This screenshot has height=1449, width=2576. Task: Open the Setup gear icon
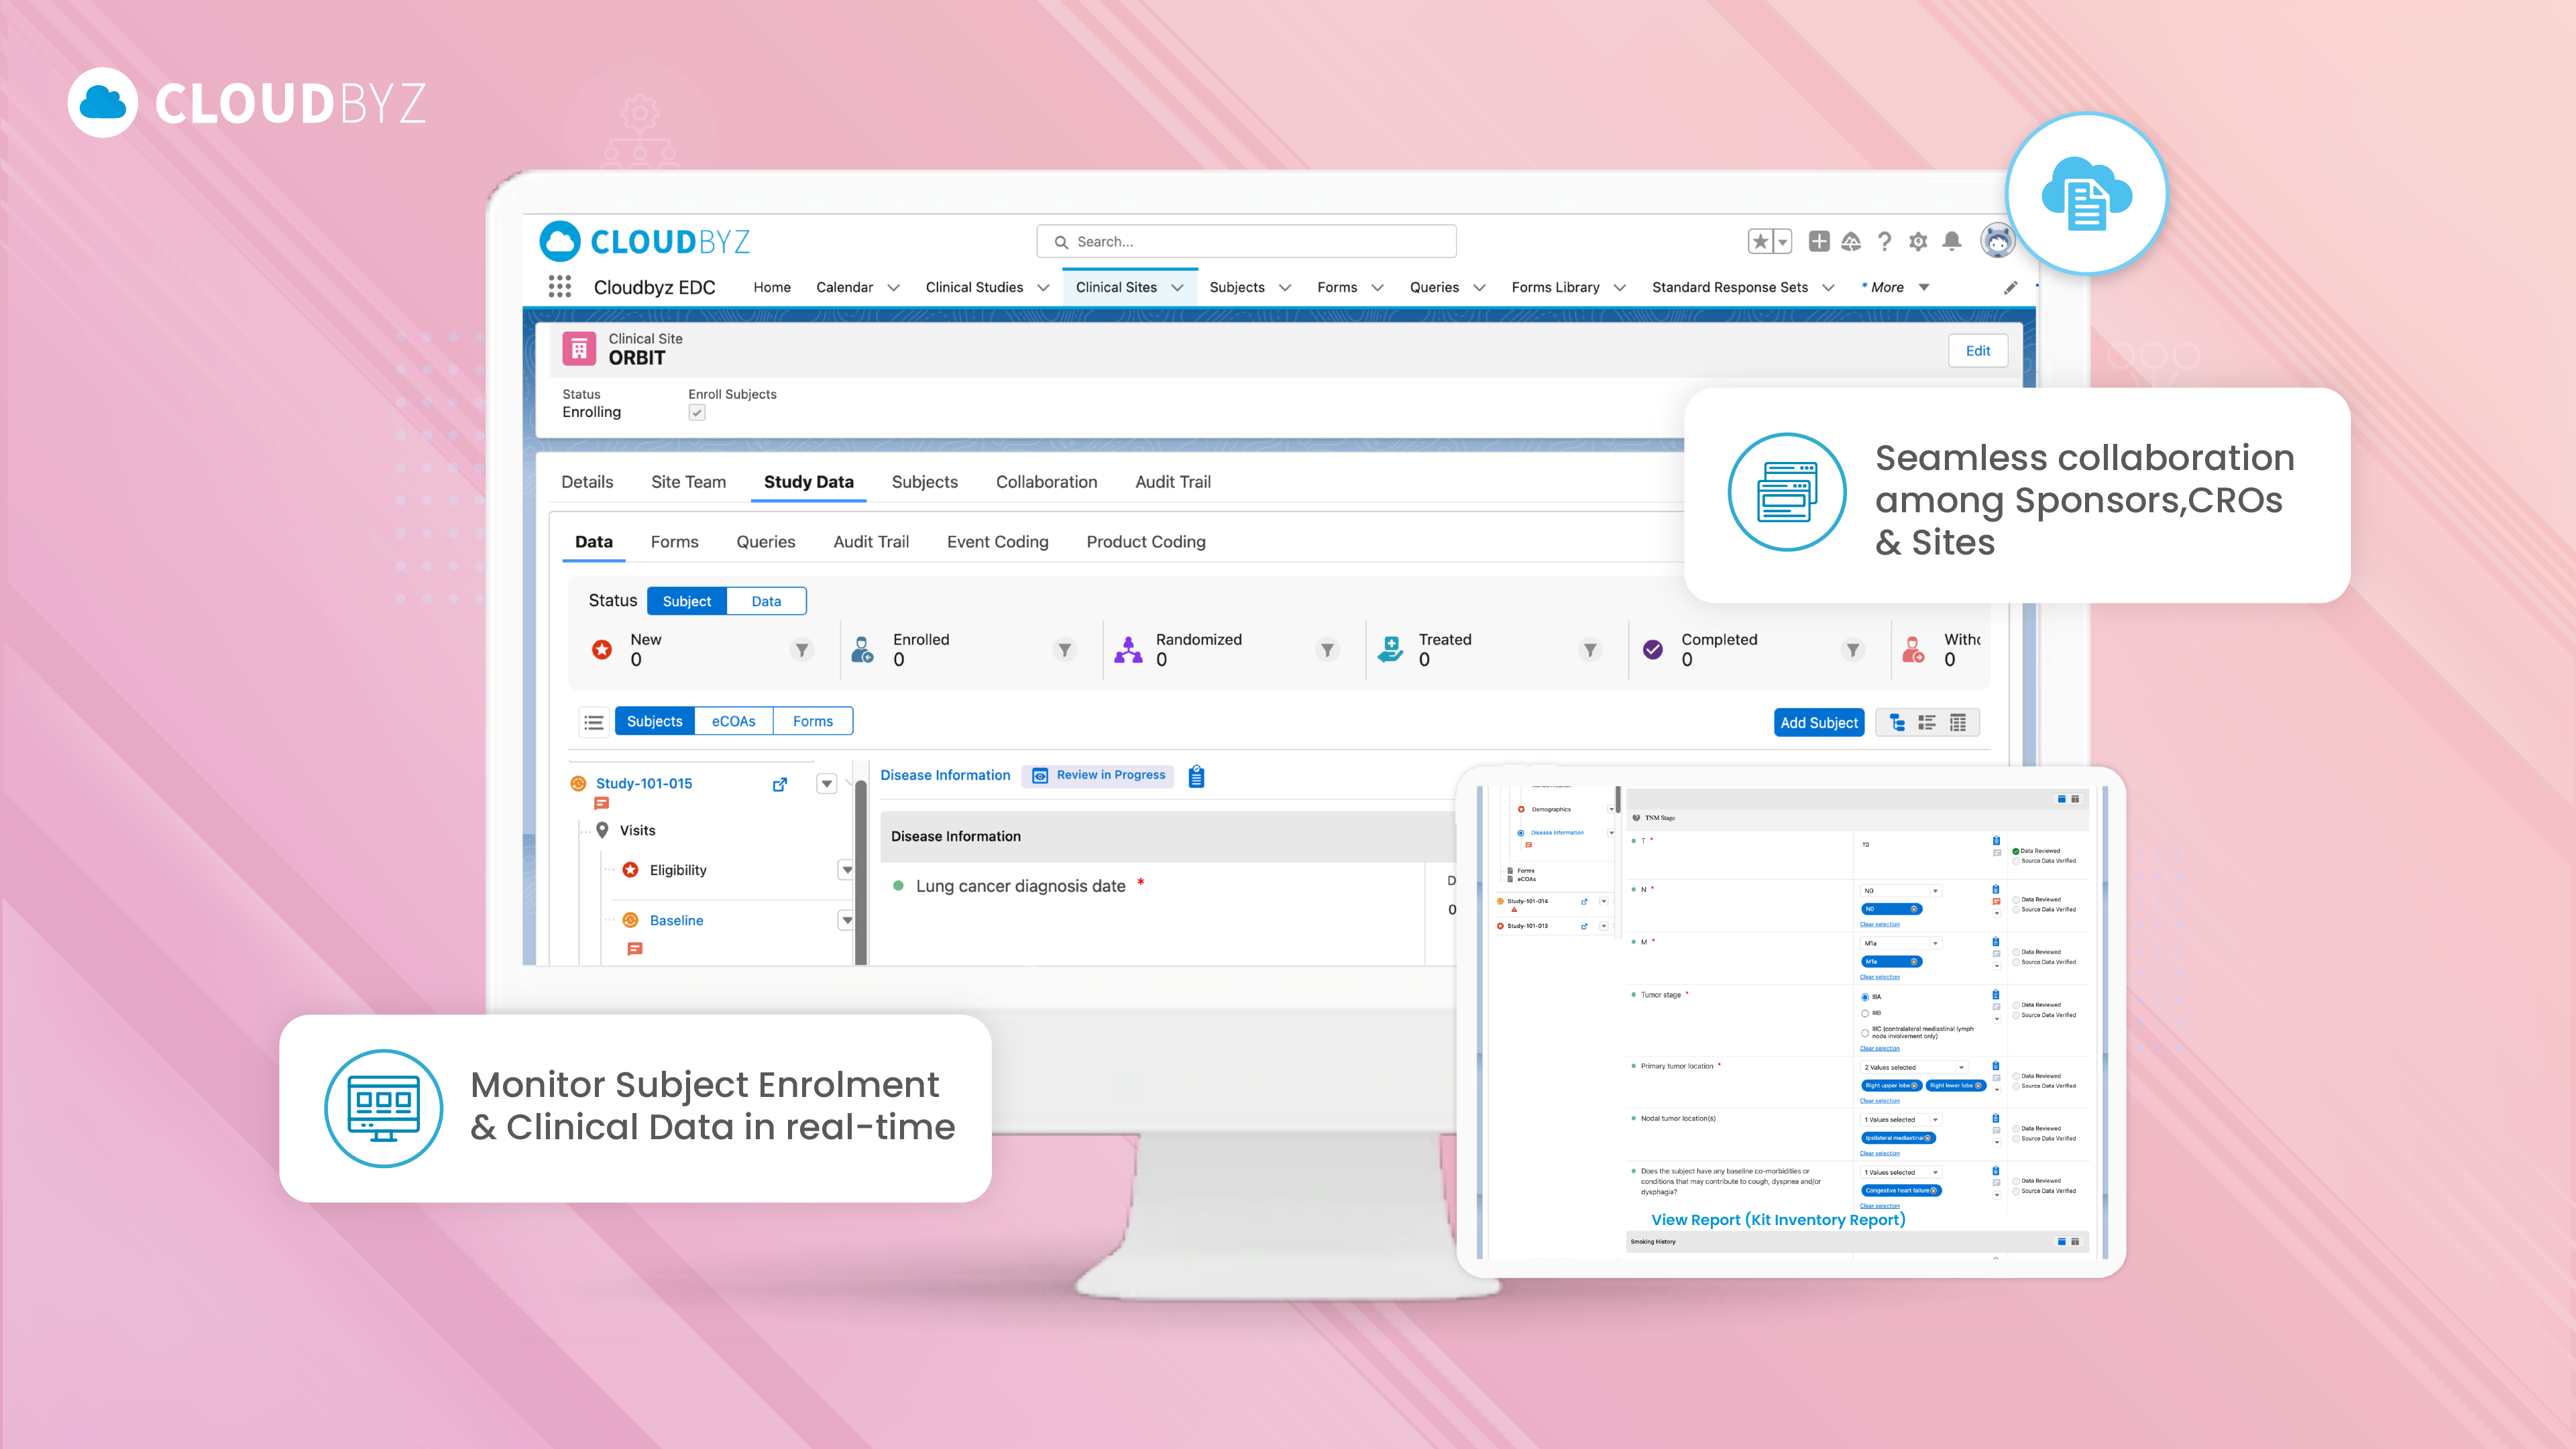pyautogui.click(x=1918, y=242)
